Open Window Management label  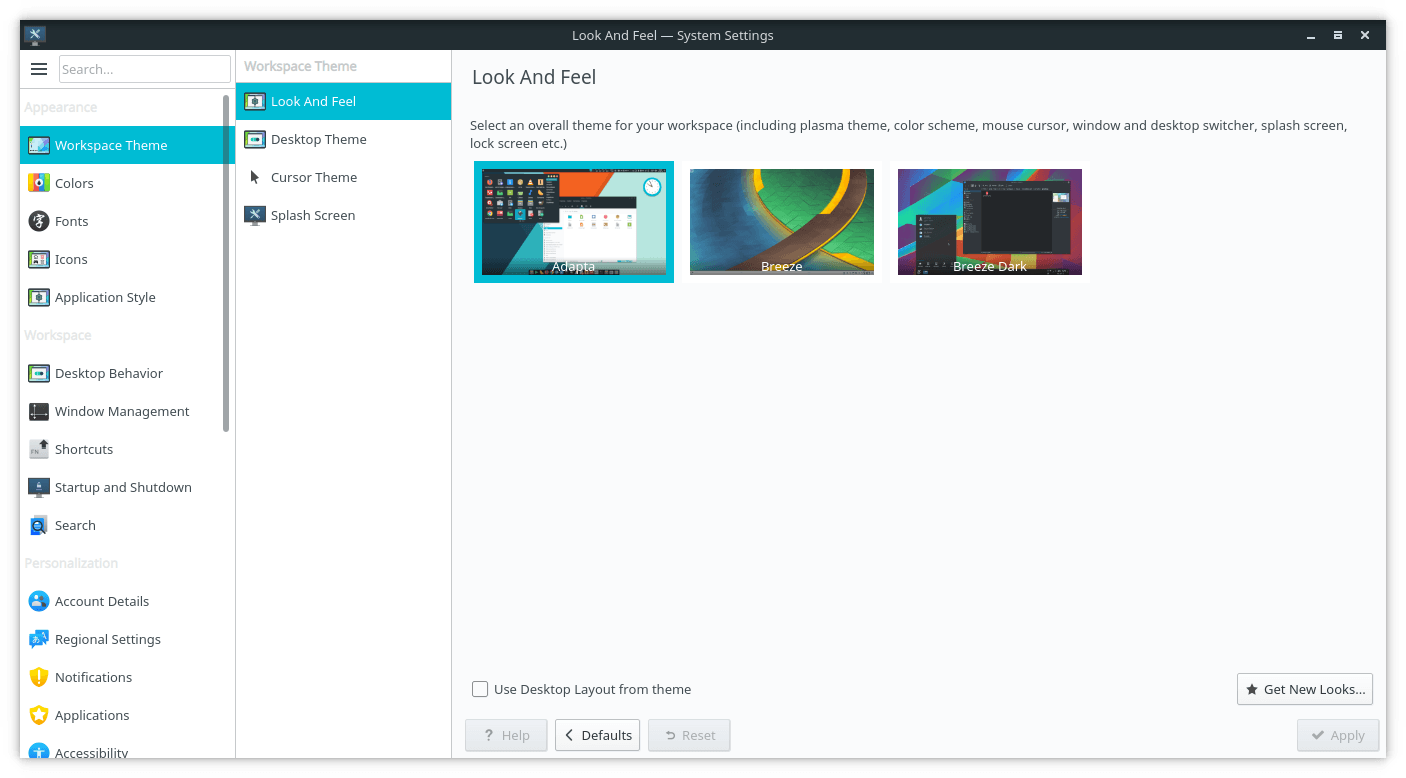click(122, 411)
